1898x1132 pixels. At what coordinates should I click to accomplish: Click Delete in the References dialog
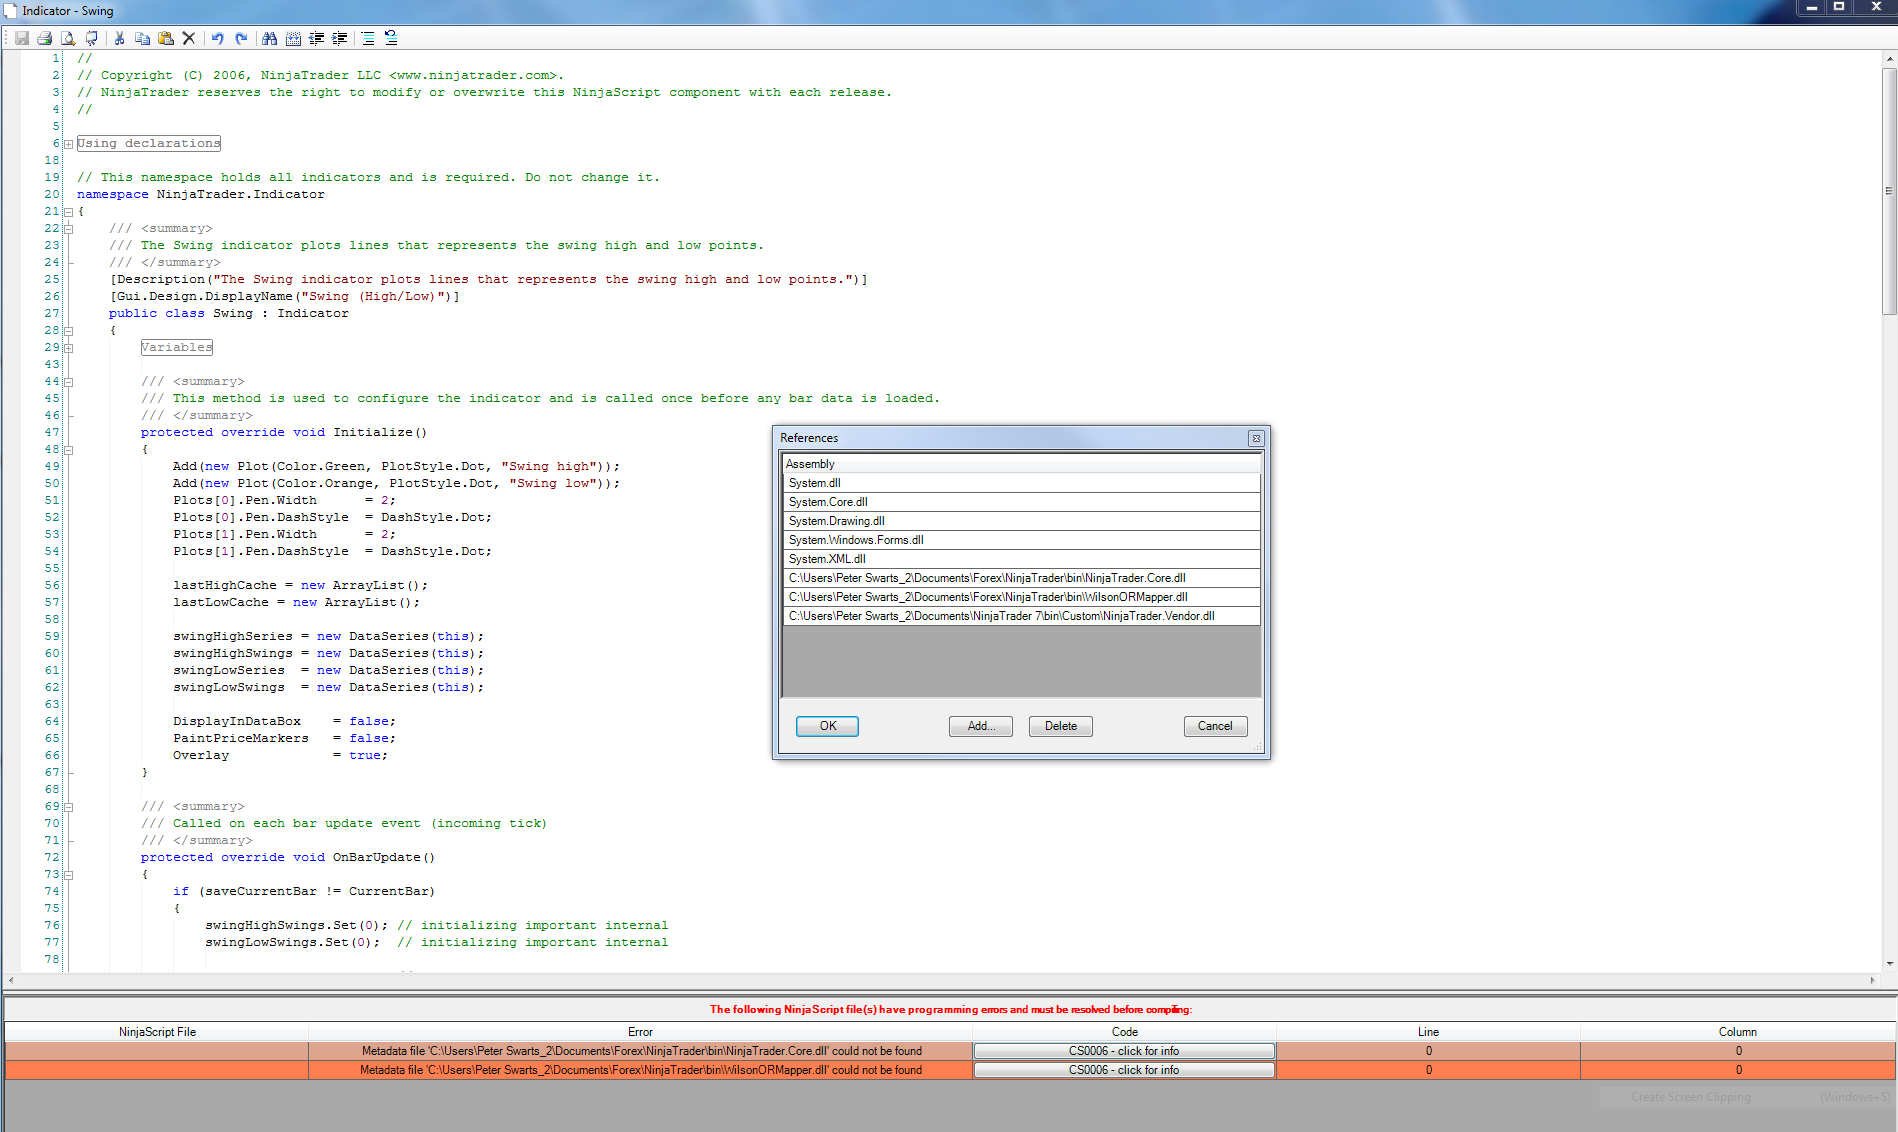click(x=1060, y=726)
